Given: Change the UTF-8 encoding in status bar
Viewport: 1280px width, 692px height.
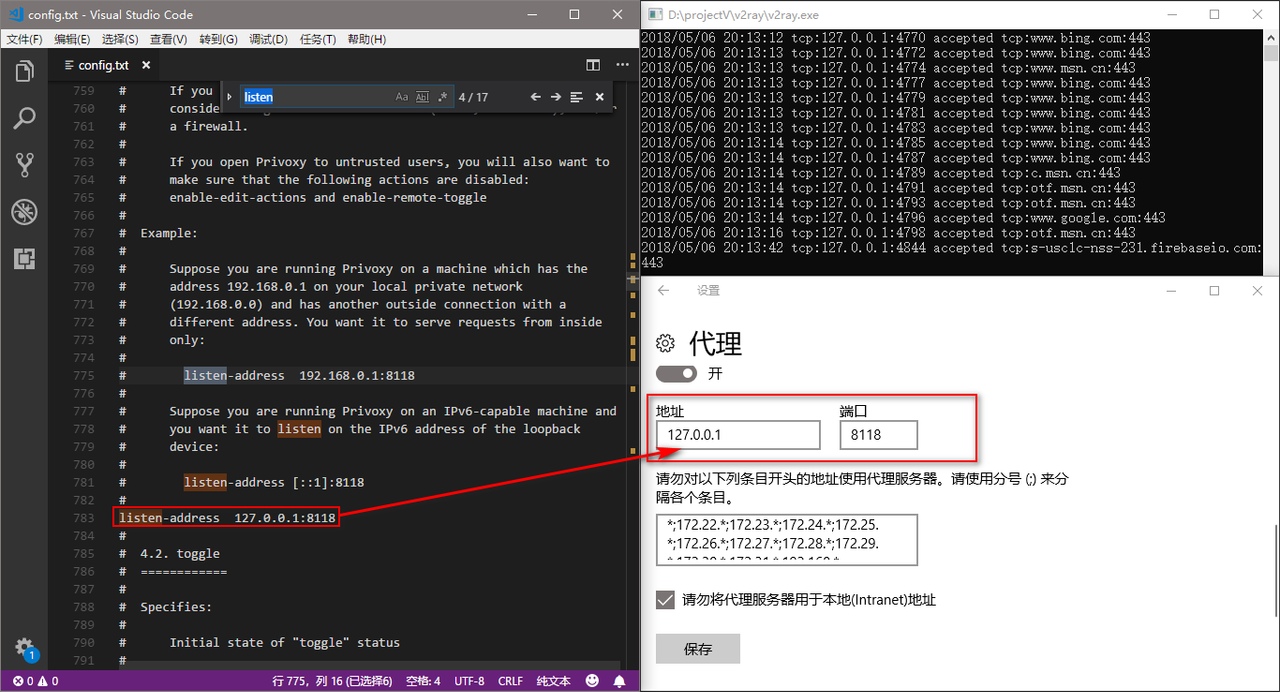Looking at the screenshot, I should point(469,681).
